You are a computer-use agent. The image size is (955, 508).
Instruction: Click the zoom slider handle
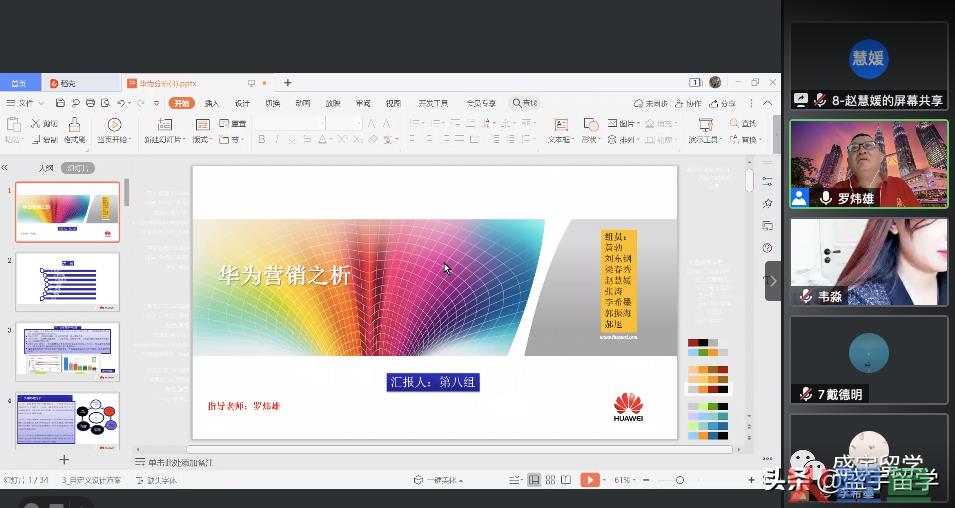[x=680, y=480]
